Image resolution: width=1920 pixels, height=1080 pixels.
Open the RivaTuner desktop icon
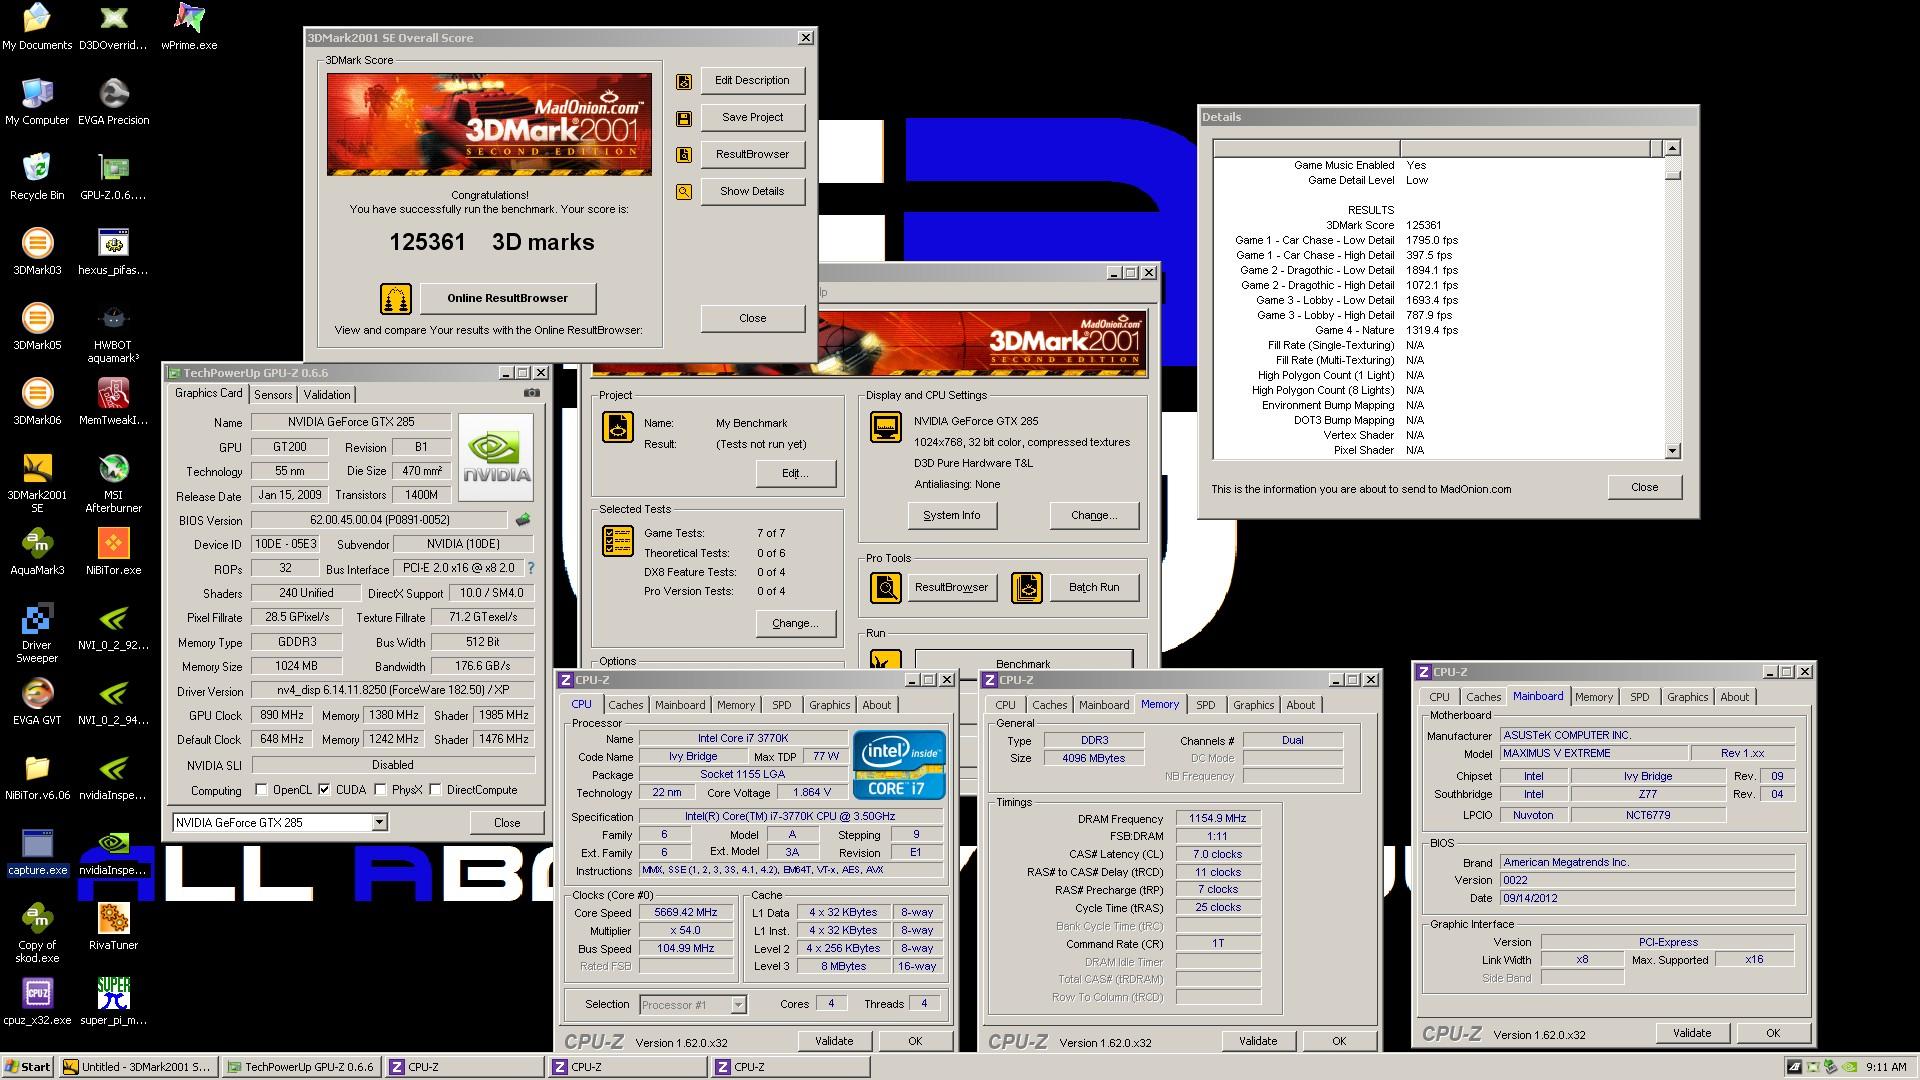114,927
